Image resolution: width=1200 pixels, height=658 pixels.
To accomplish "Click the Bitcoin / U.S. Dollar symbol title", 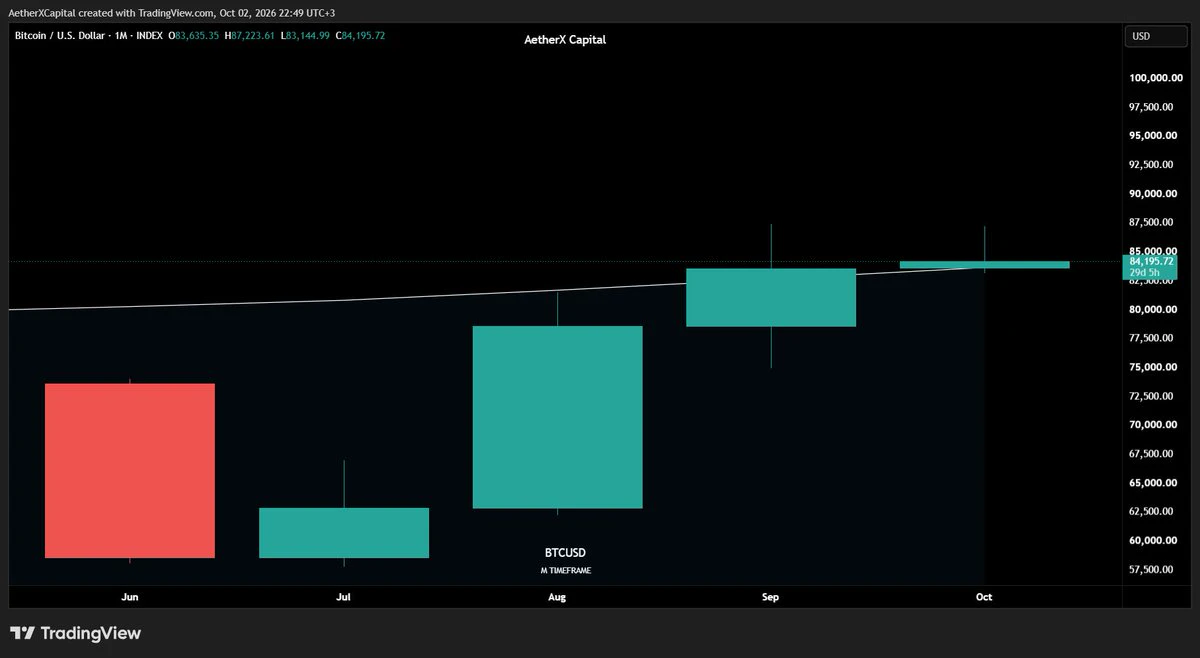I will click(62, 36).
